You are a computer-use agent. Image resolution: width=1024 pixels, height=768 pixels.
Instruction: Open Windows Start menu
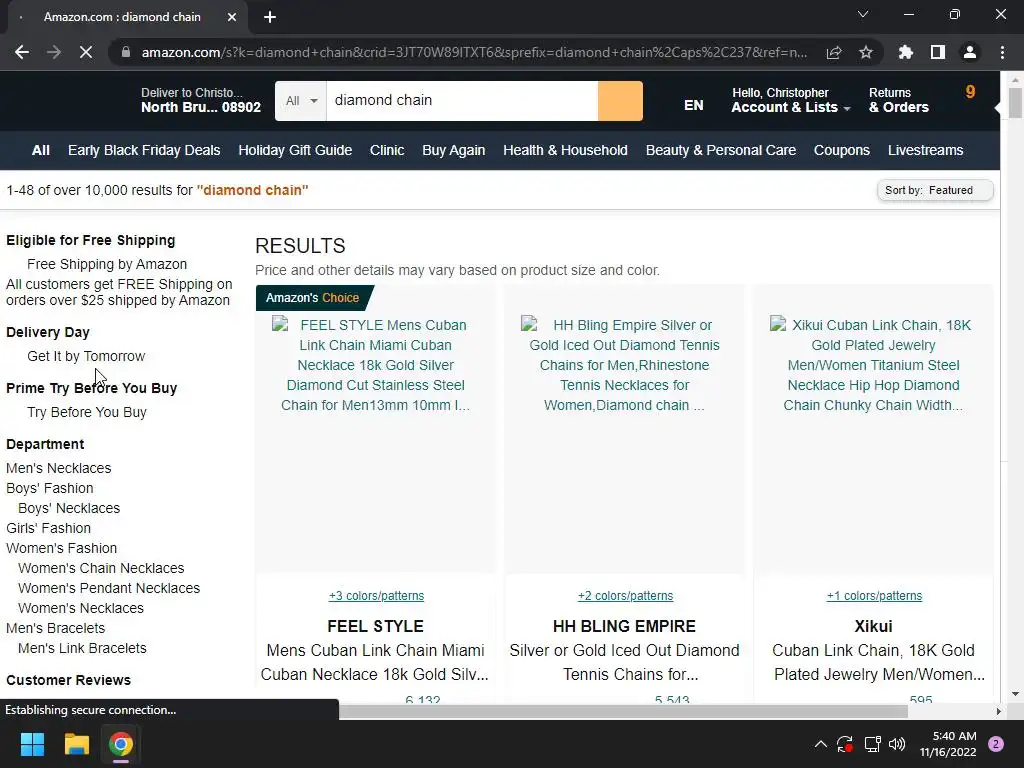click(32, 744)
